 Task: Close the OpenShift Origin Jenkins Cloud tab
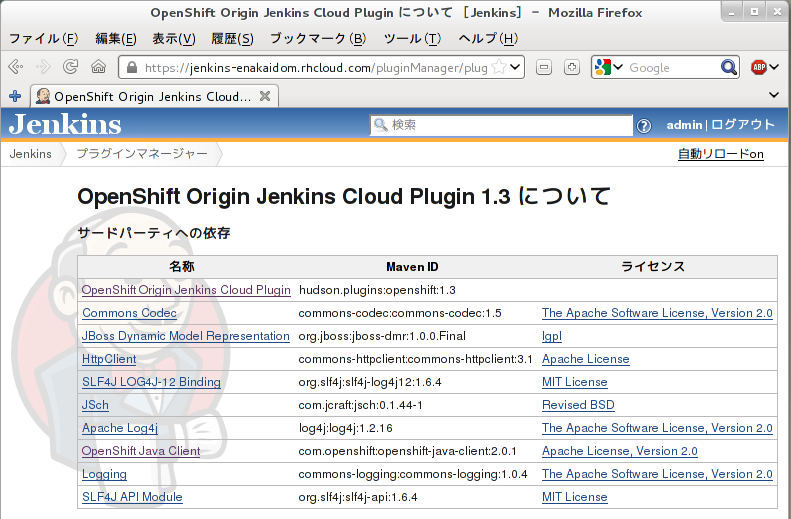(x=265, y=96)
